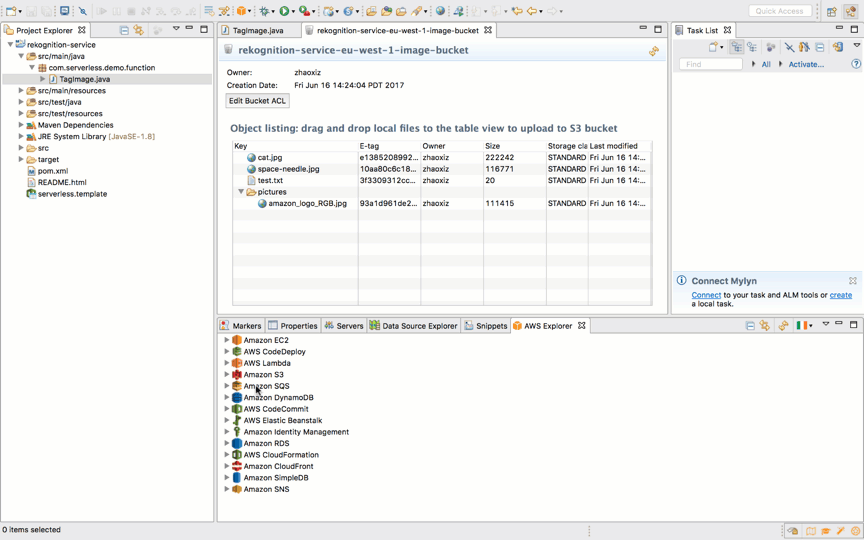Open the Open Perspective toolbar icon
This screenshot has height=540, width=864.
click(831, 12)
